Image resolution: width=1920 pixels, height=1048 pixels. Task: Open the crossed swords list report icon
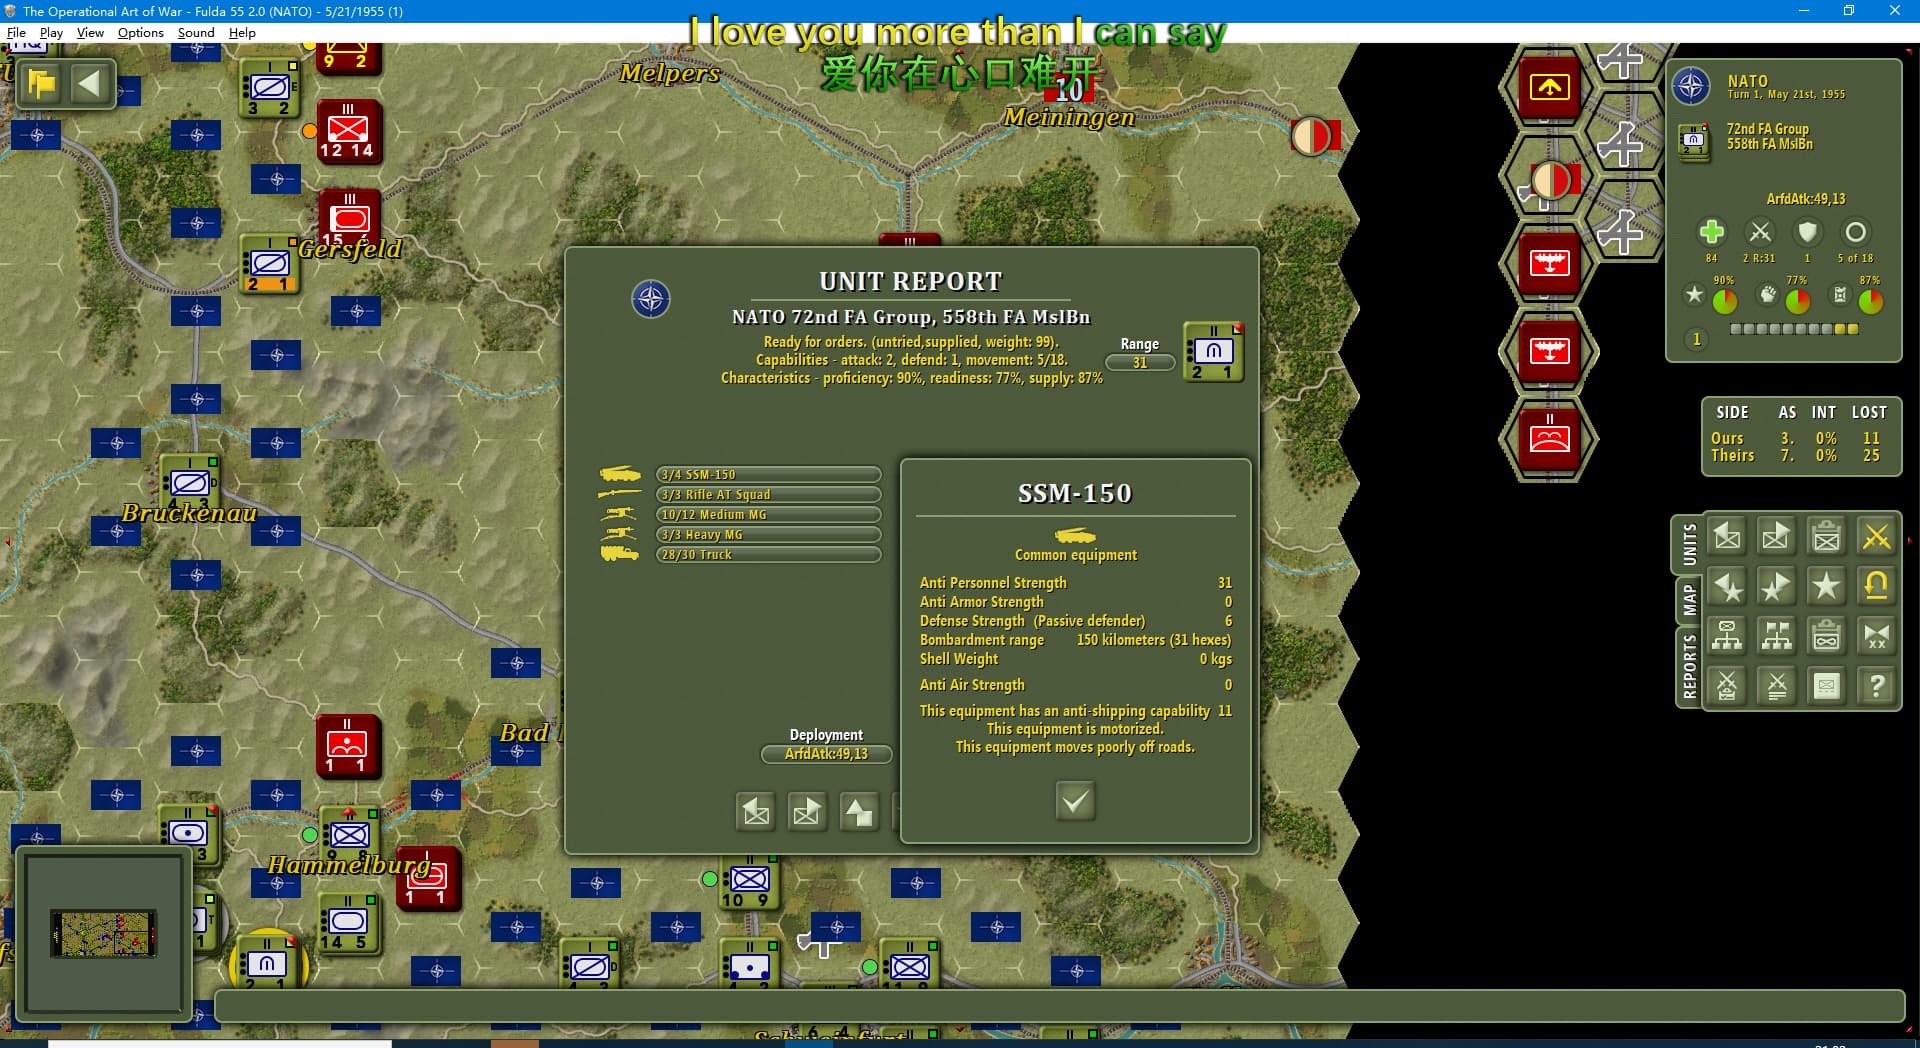[1776, 686]
